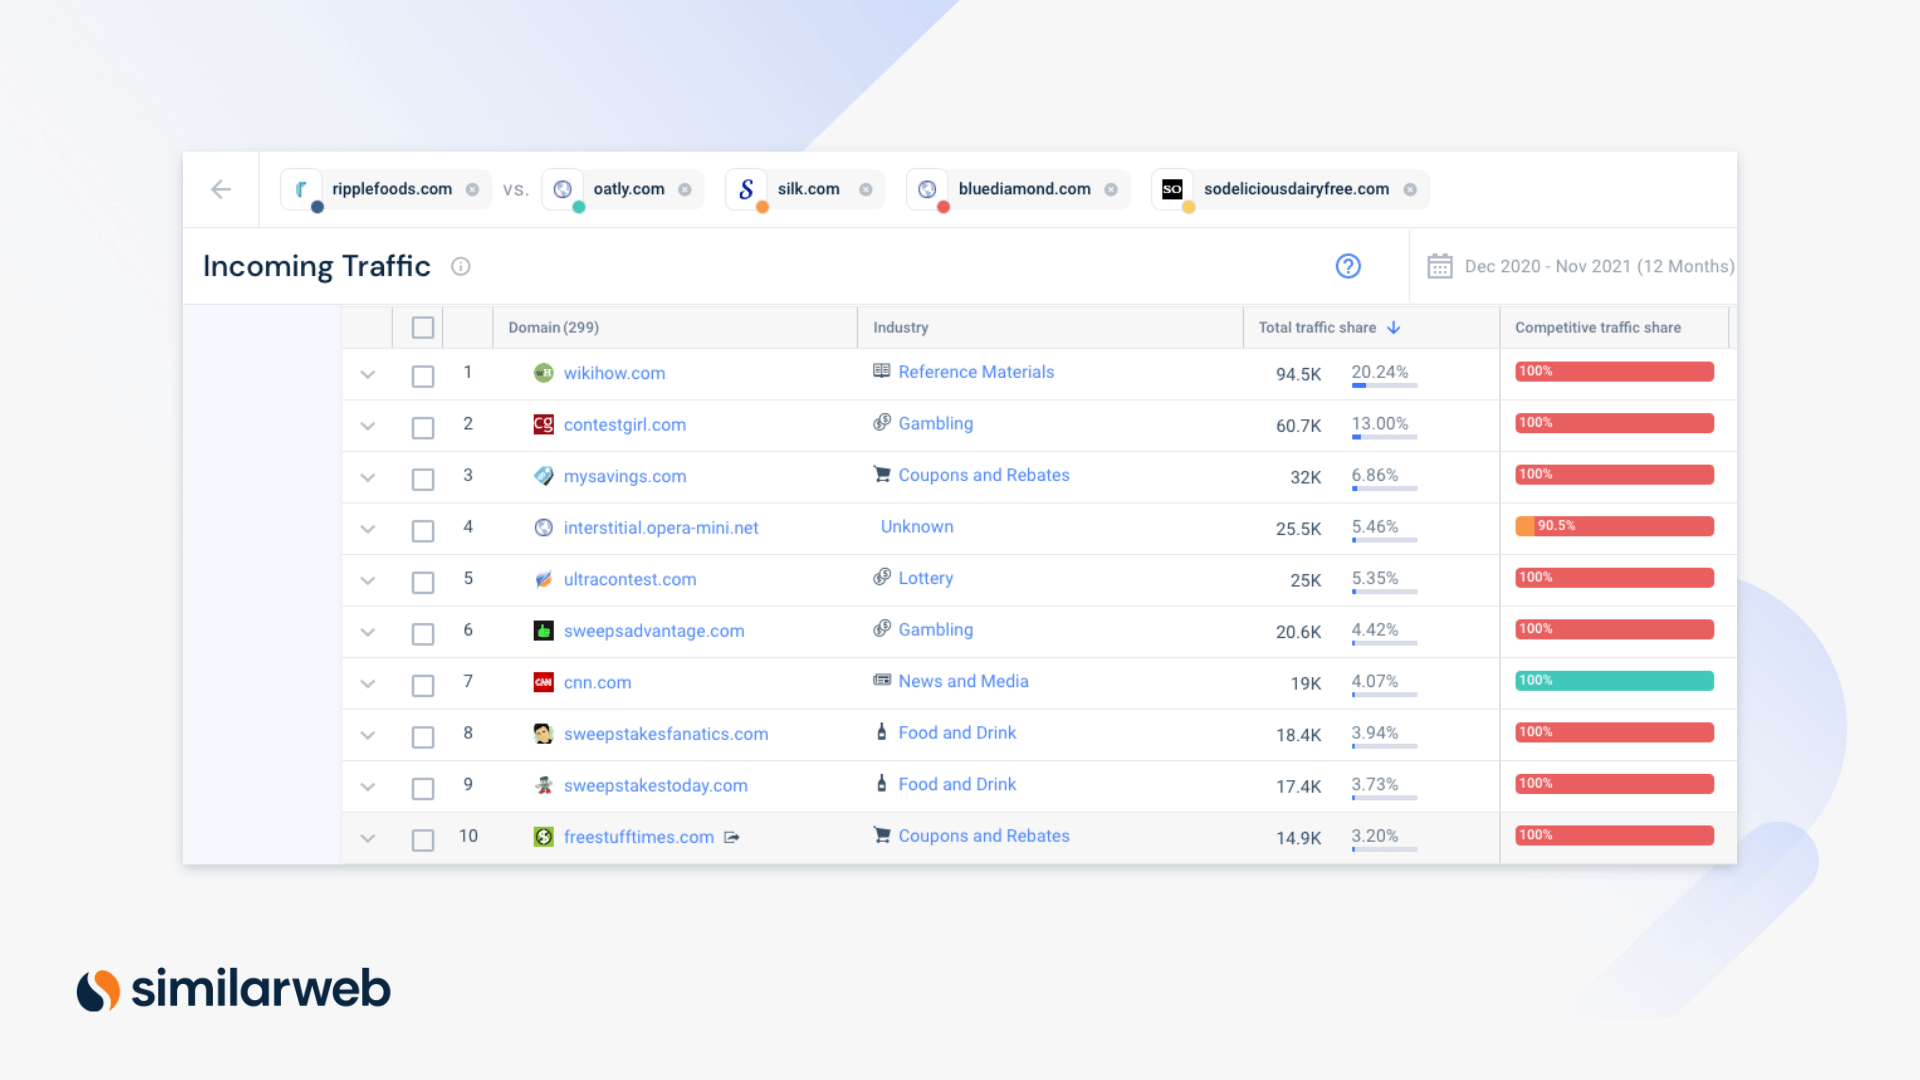Image resolution: width=1920 pixels, height=1080 pixels.
Task: Click the bluediamond.com globe icon
Action: (x=928, y=189)
